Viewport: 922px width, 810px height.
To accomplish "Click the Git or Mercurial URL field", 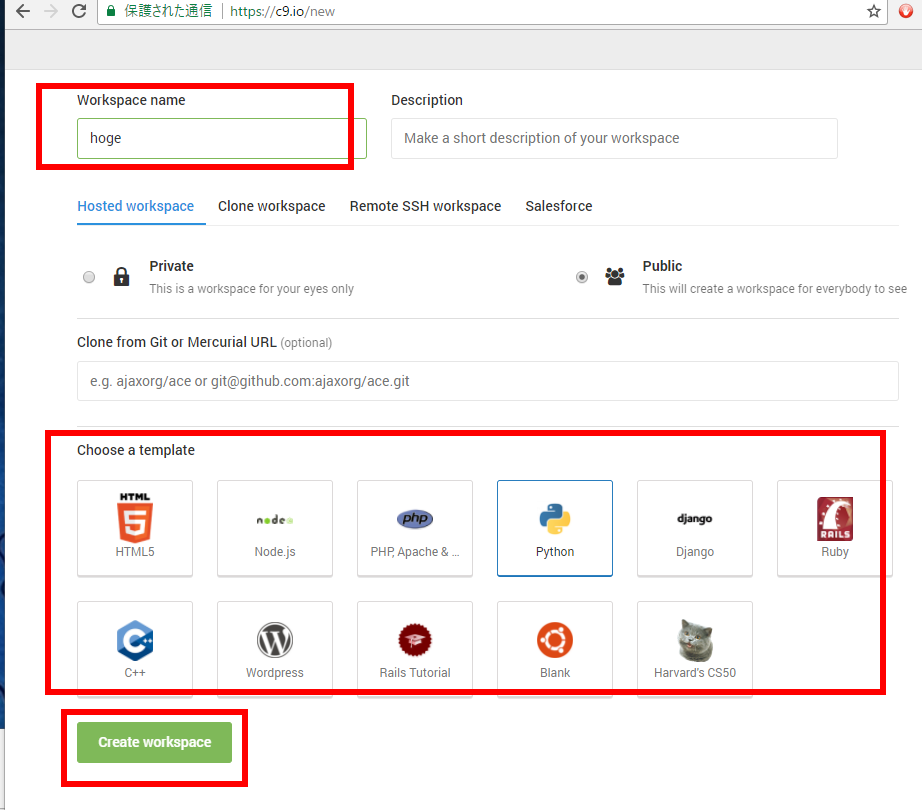I will (487, 381).
